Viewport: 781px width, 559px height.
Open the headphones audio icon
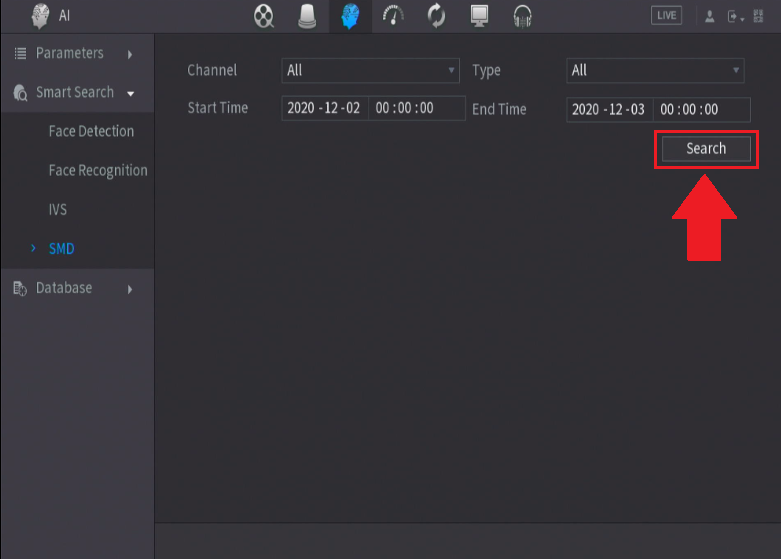click(x=522, y=16)
